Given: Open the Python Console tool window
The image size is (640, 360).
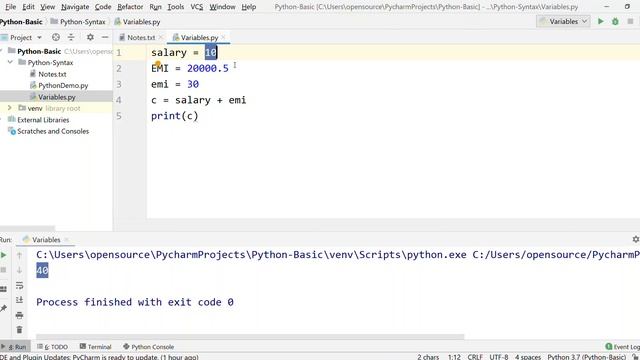Looking at the screenshot, I should pyautogui.click(x=148, y=347).
